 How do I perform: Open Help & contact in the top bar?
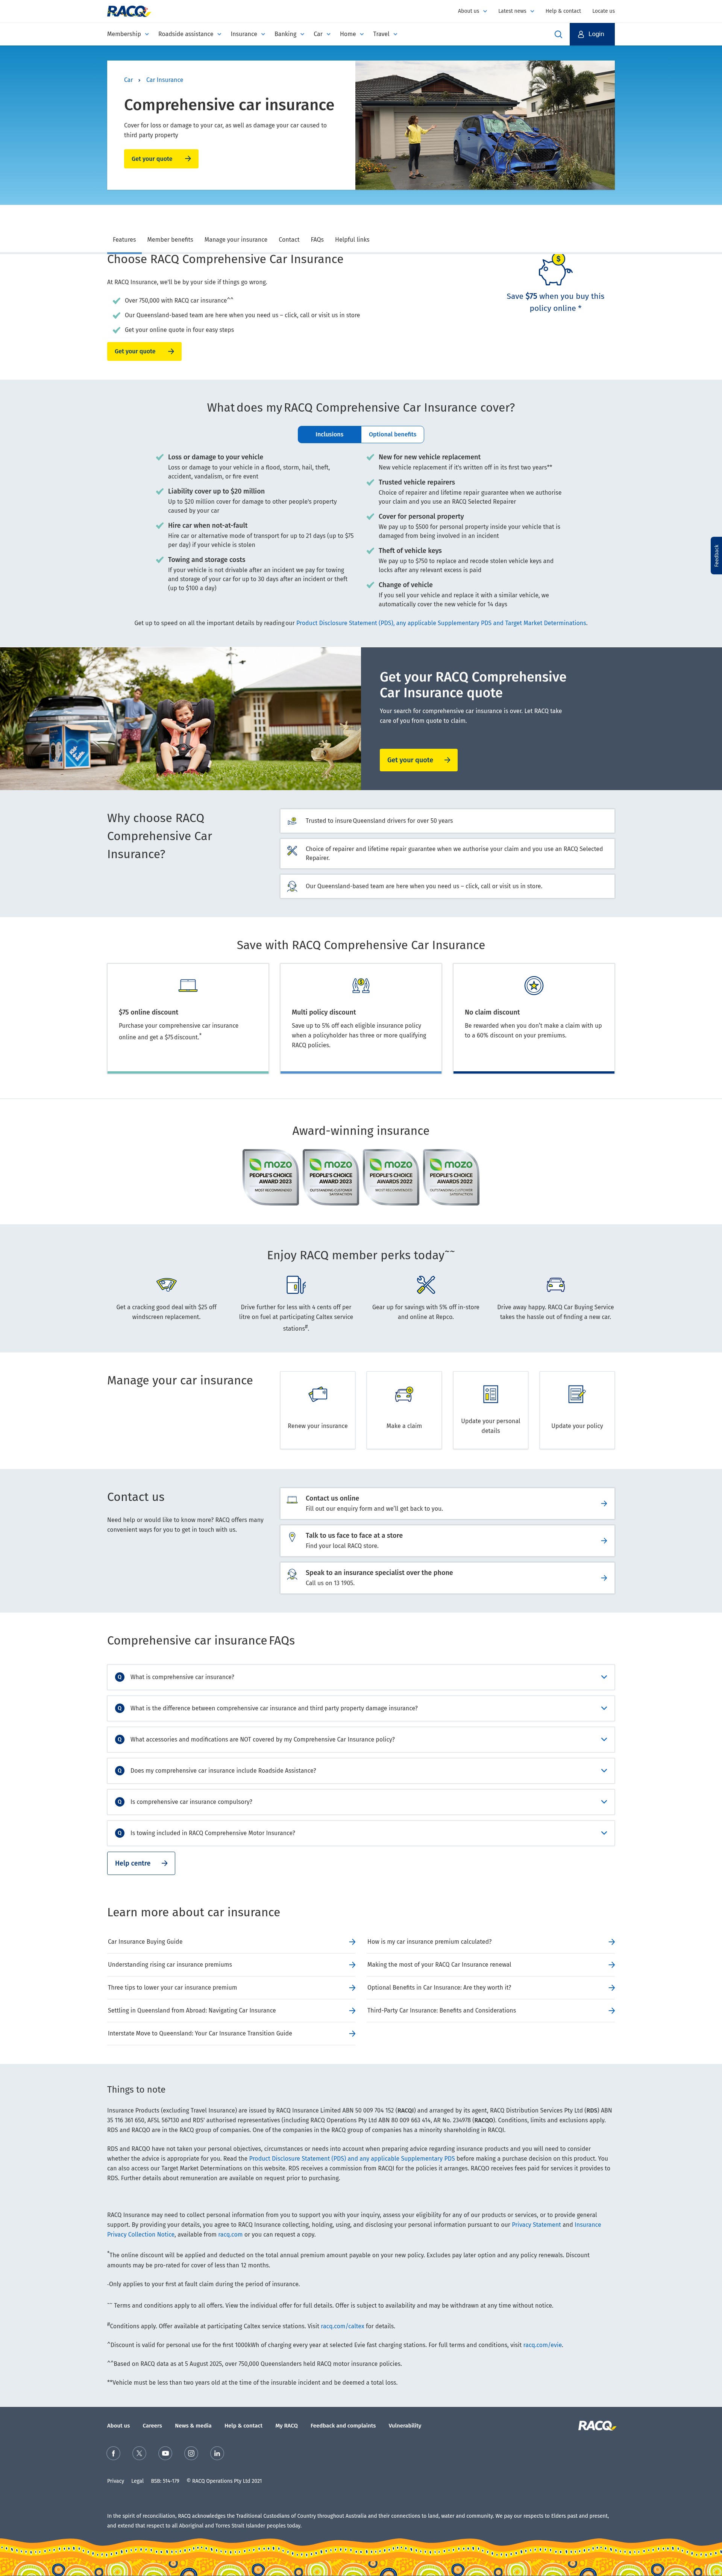tap(563, 11)
